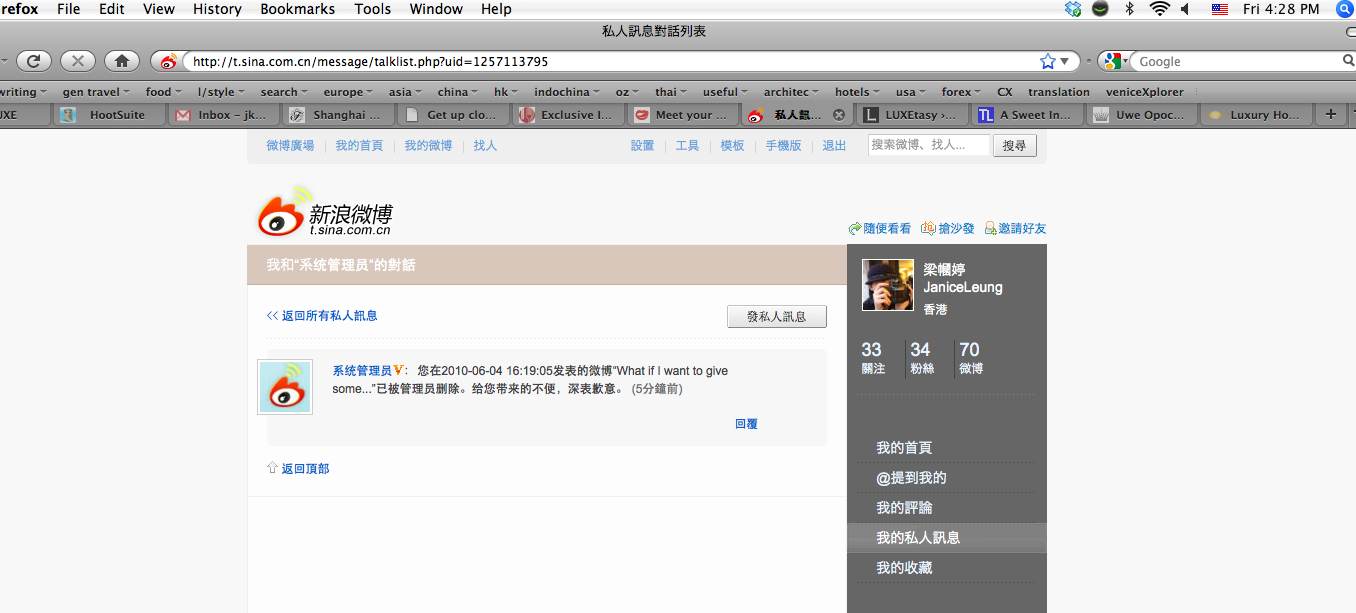
Task: Close the 私人訊 tab
Action: [839, 115]
